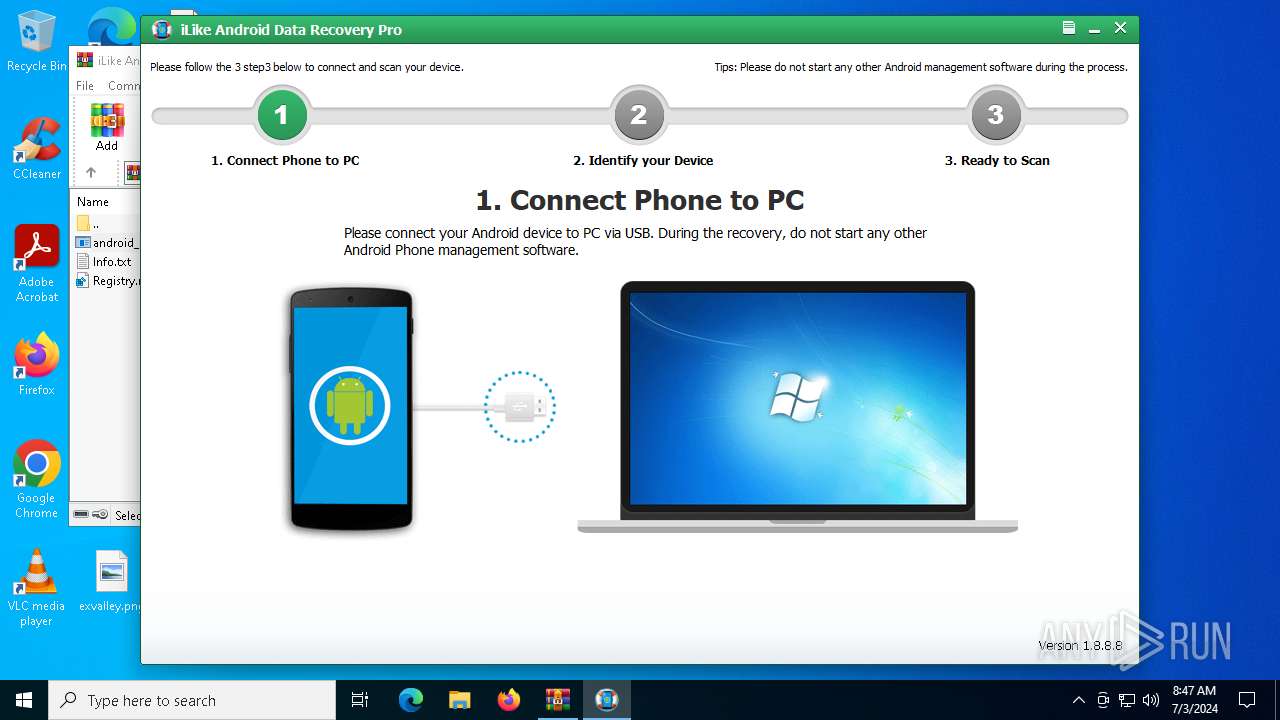1280x720 pixels.
Task: Open Firefox desktop icon
Action: (x=37, y=365)
